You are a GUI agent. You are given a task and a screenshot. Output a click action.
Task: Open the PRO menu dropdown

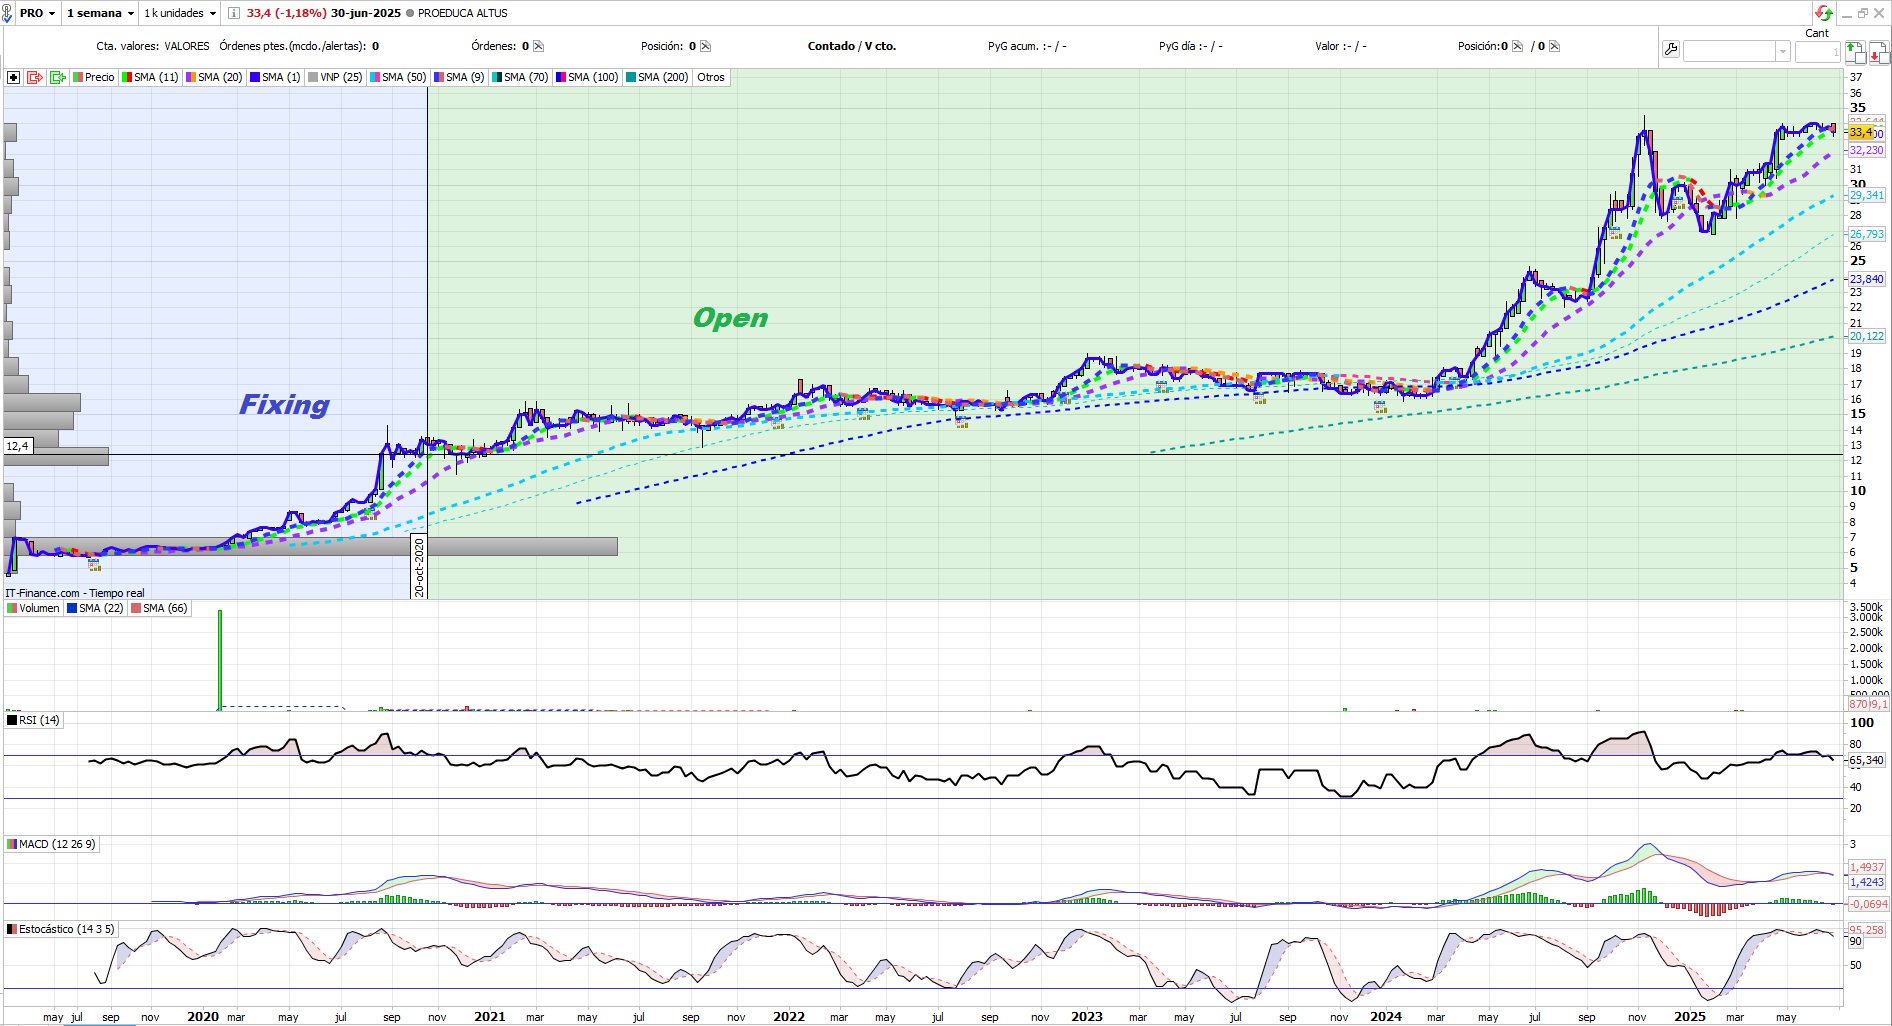point(37,13)
